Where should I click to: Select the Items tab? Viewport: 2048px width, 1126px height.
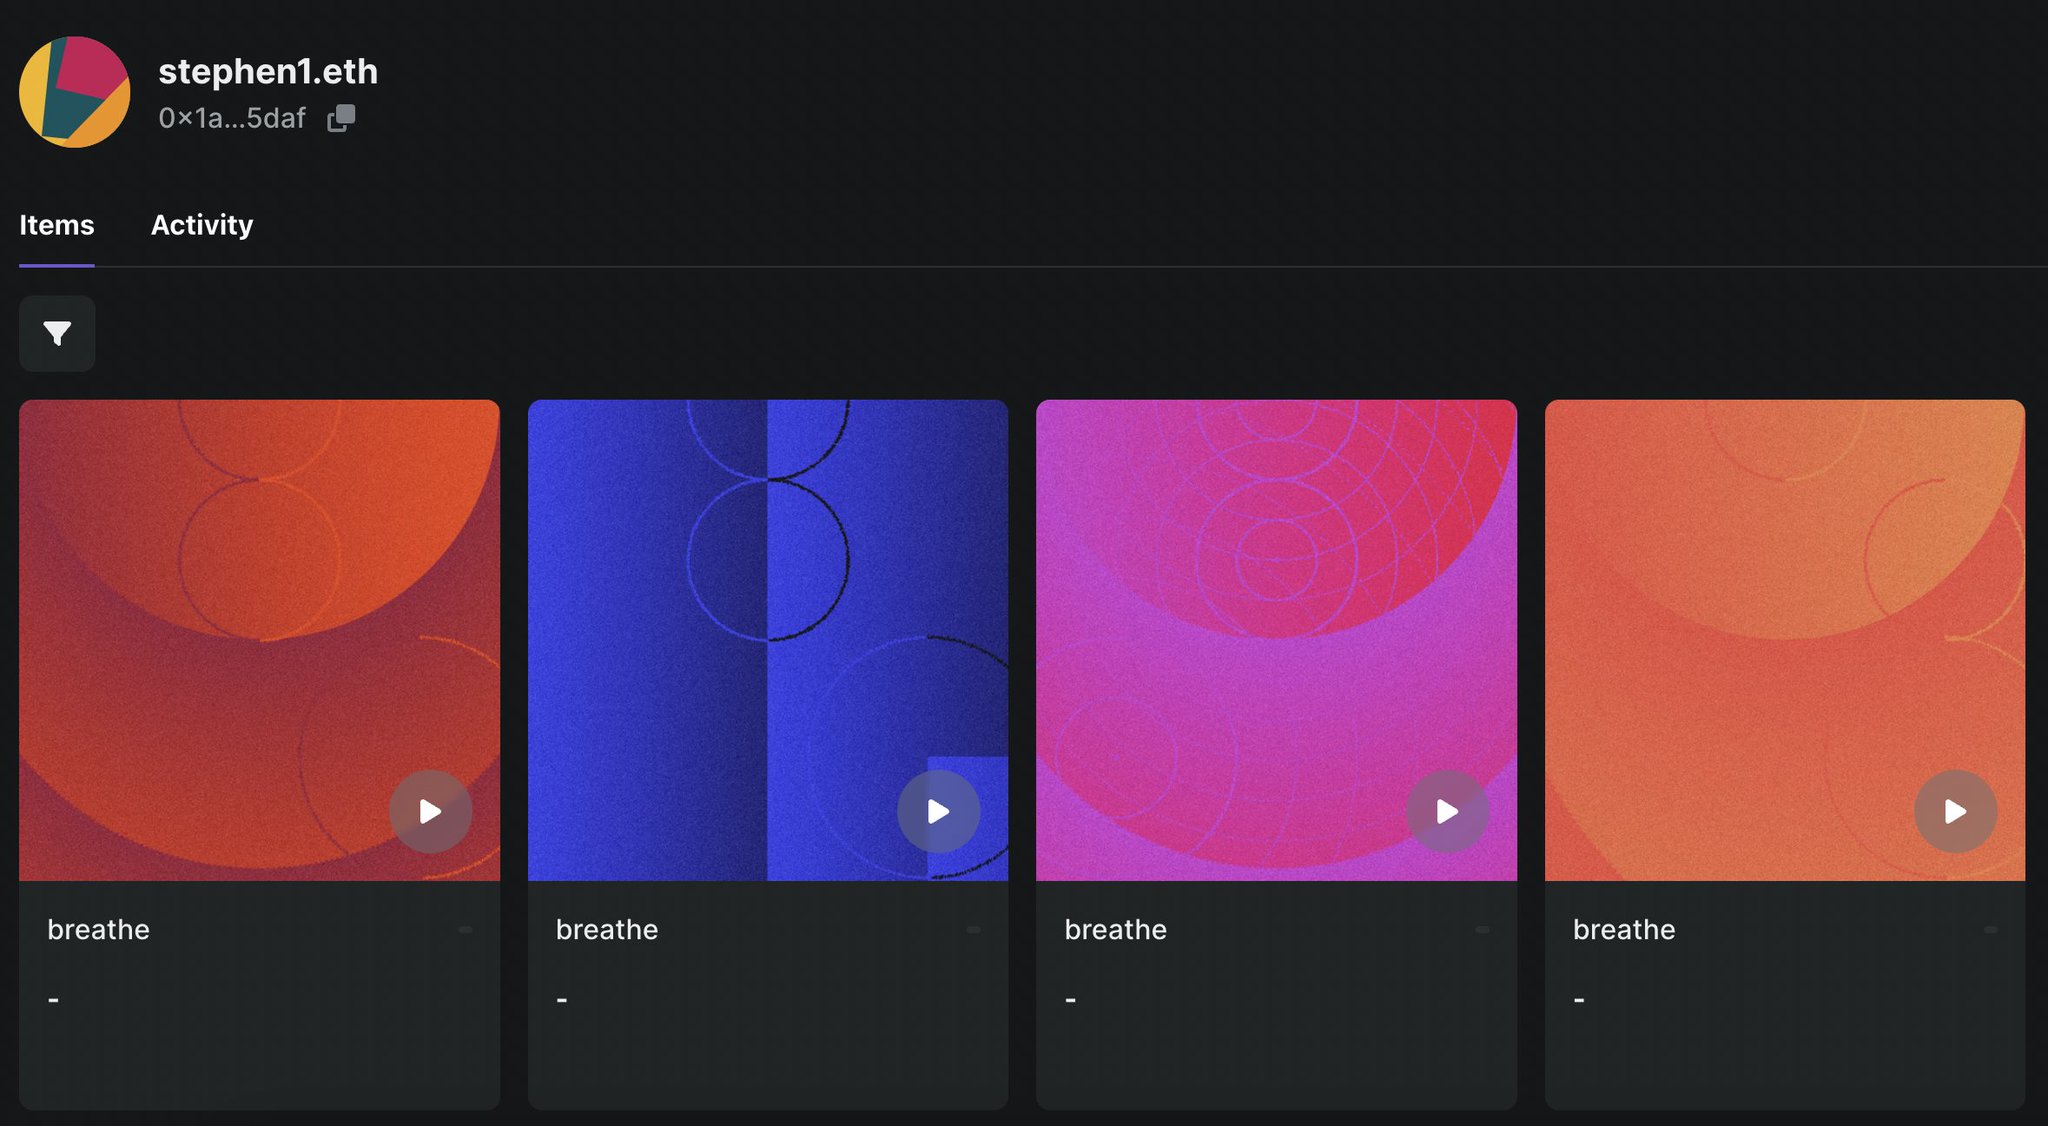(x=57, y=225)
